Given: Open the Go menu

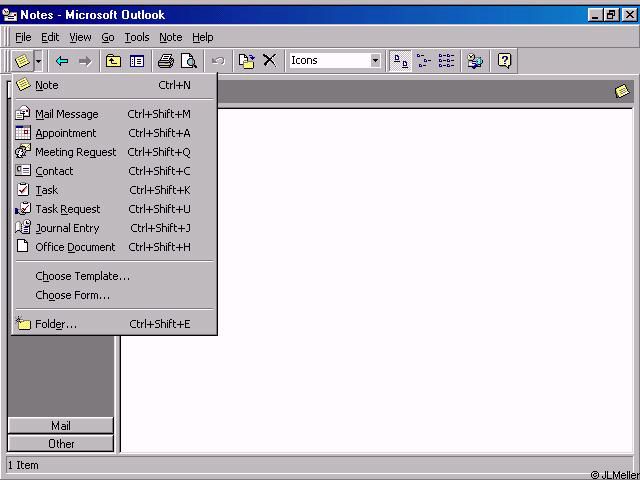Looking at the screenshot, I should [108, 38].
